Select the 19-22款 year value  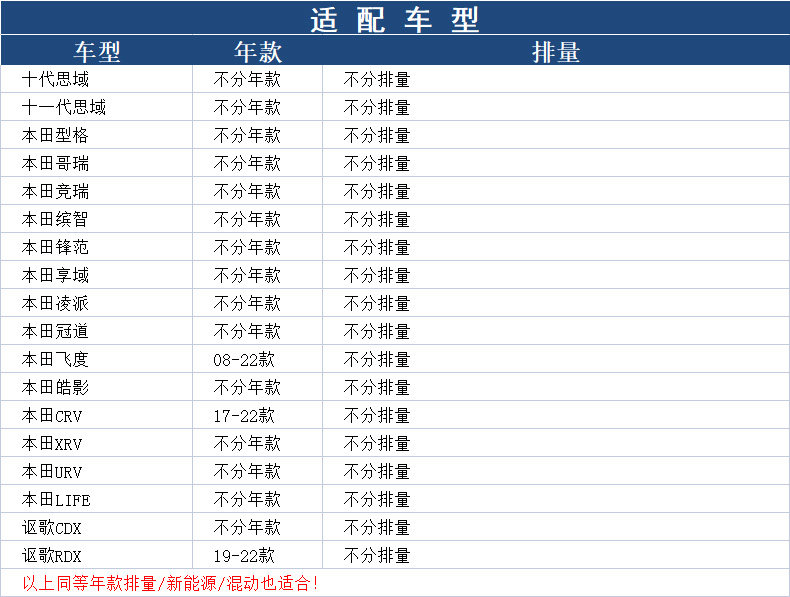click(244, 556)
